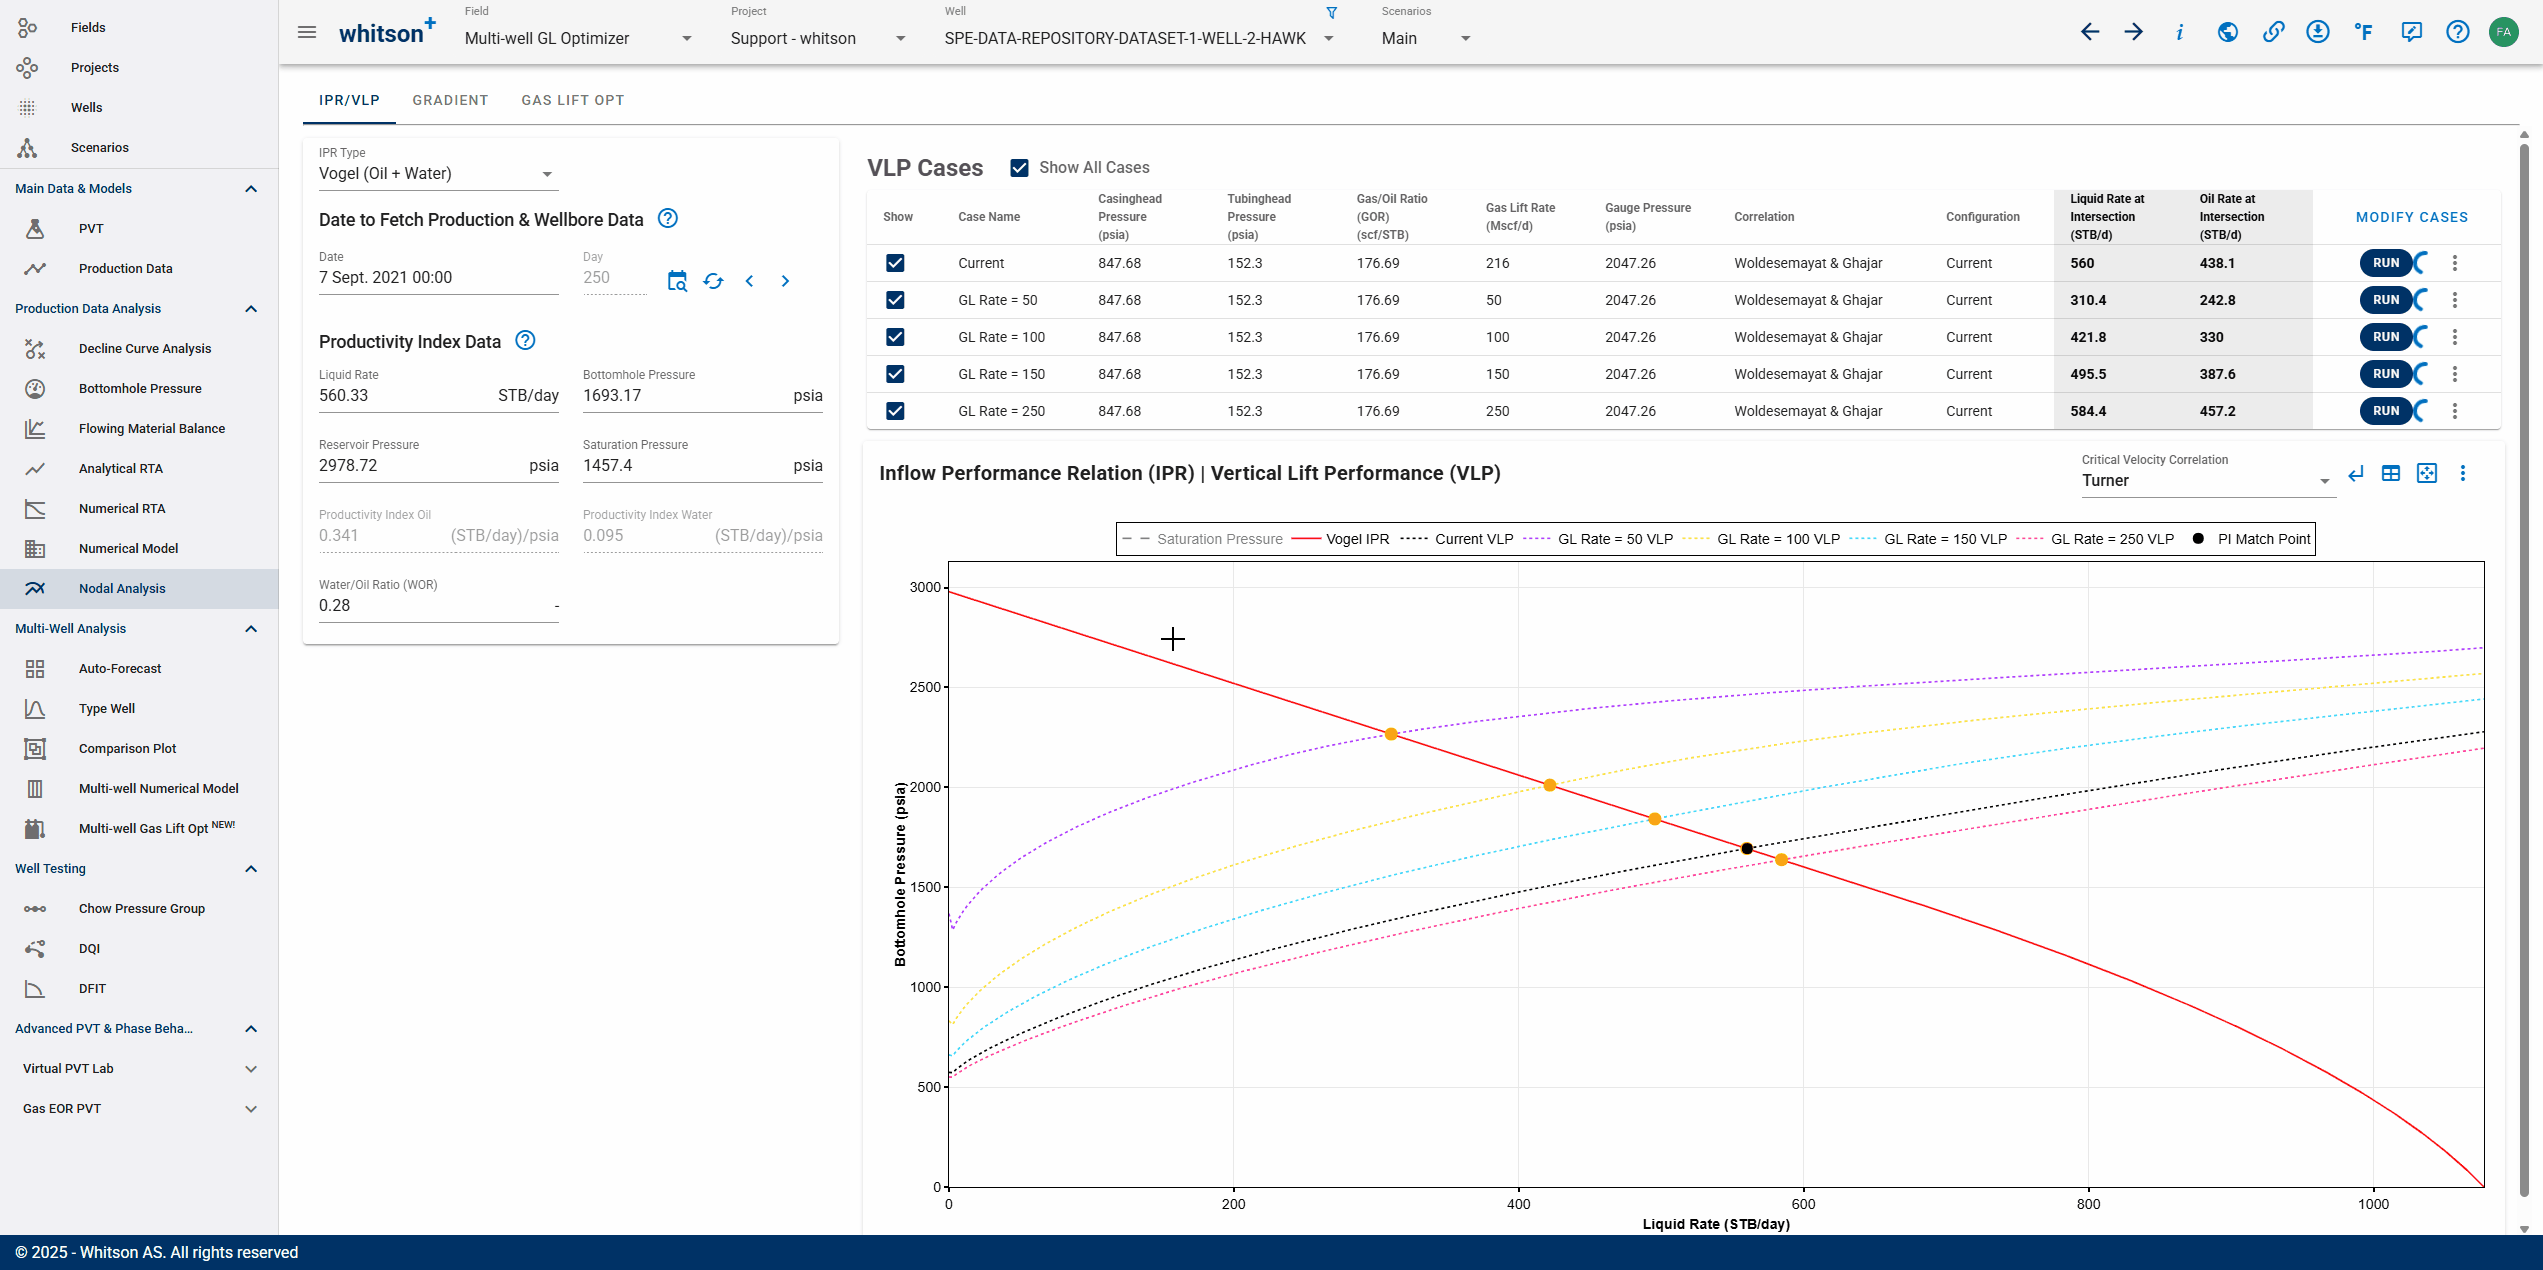Screen dimensions: 2543x1270
Task: Click the enter arrow icon beside chart
Action: tap(2356, 474)
